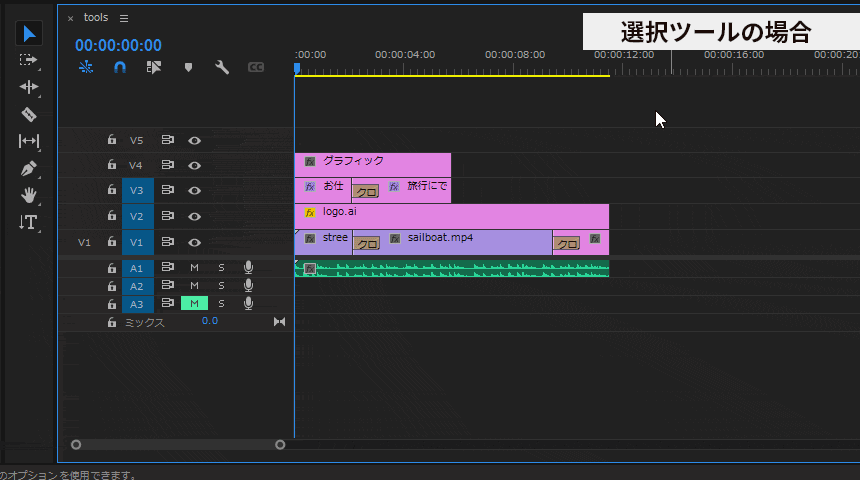Toggle lock on track V2
Image resolution: width=860 pixels, height=480 pixels.
click(112, 215)
